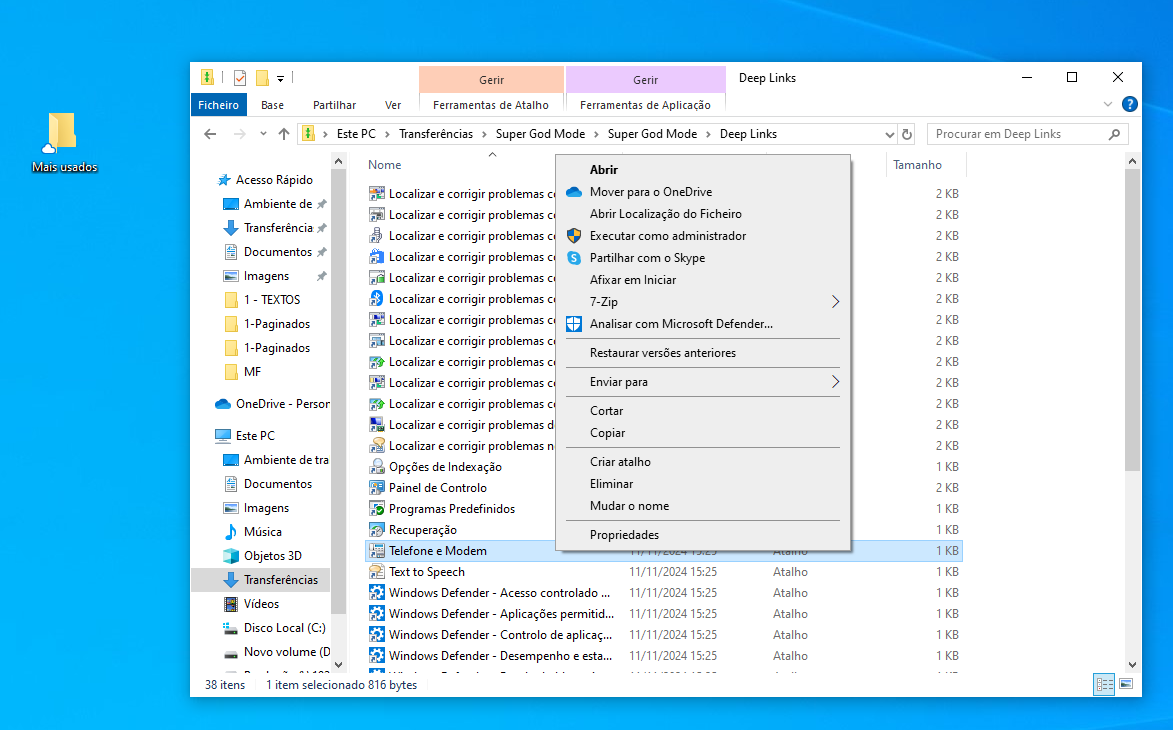Screen dimensions: 1173x730
Task: Switch to details view icon
Action: (x=1104, y=684)
